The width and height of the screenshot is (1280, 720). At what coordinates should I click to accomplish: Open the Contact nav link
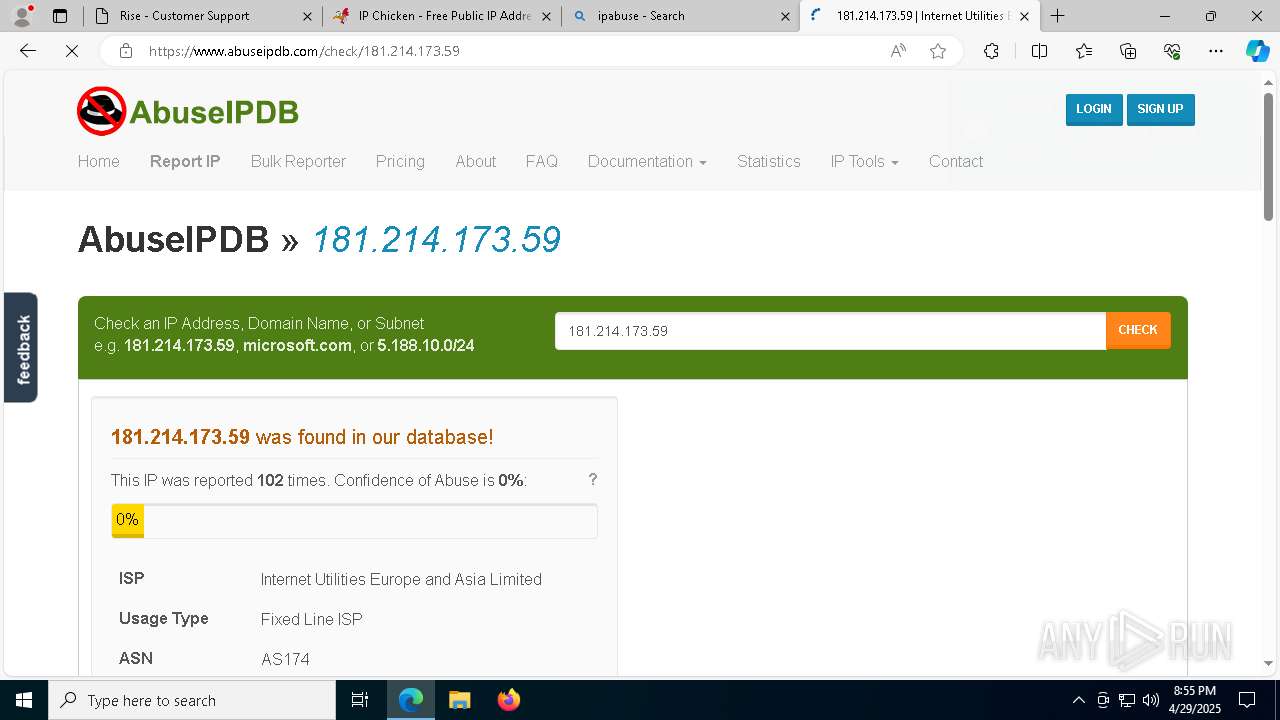click(x=956, y=161)
